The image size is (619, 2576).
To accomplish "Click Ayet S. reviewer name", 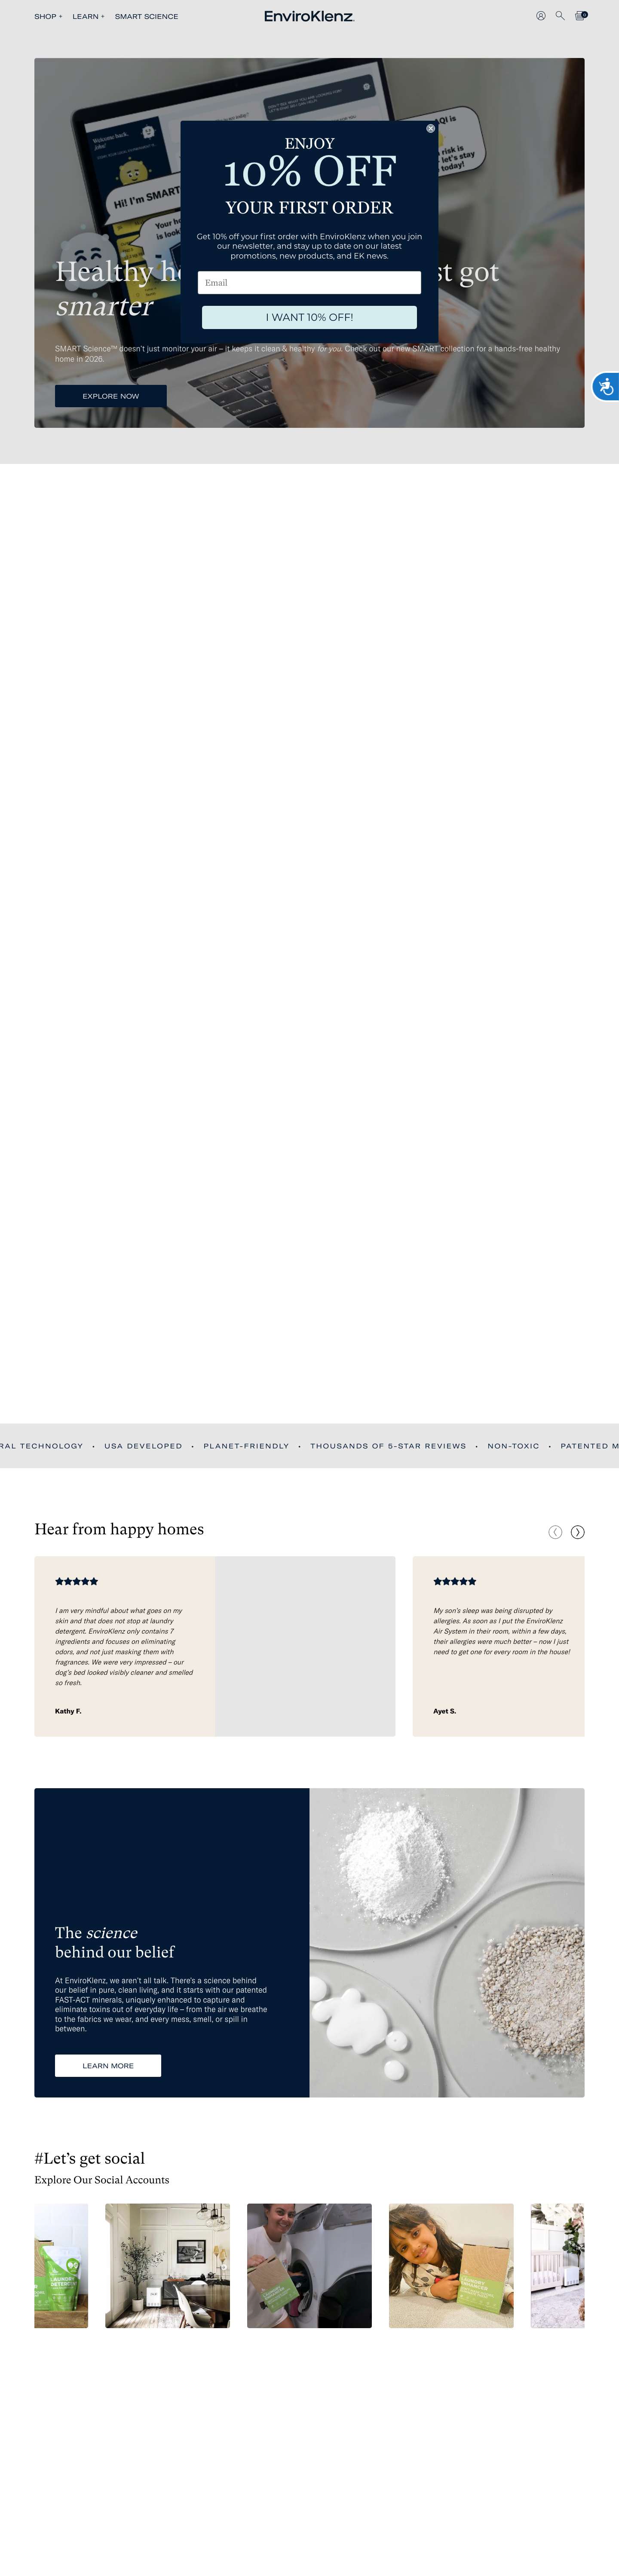I will coord(444,1711).
